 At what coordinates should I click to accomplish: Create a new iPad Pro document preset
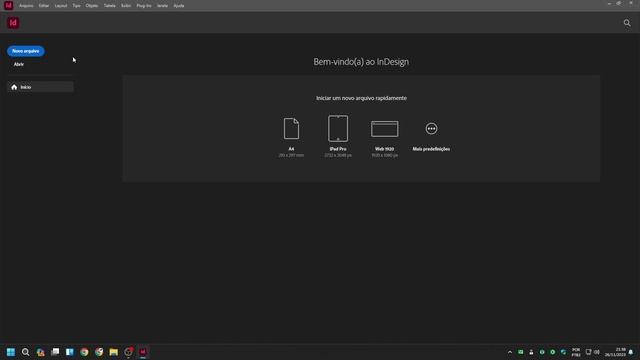click(x=338, y=137)
